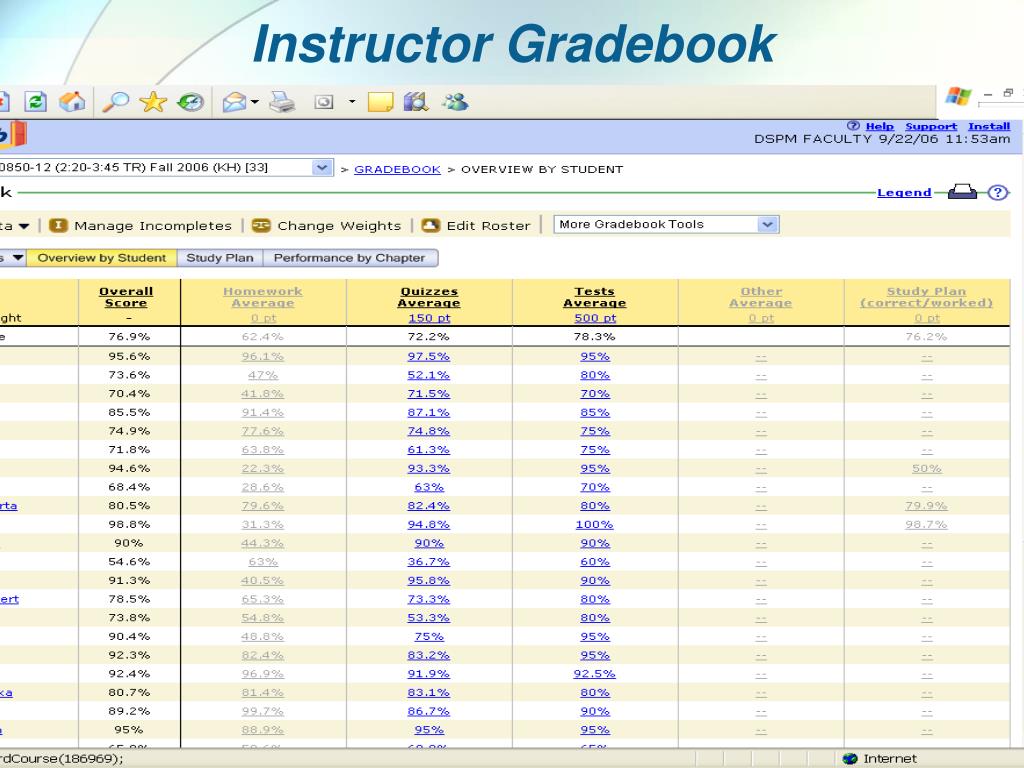Screen dimensions: 1024x768
Task: Switch to Performance by Chapter tab
Action: pyautogui.click(x=349, y=258)
